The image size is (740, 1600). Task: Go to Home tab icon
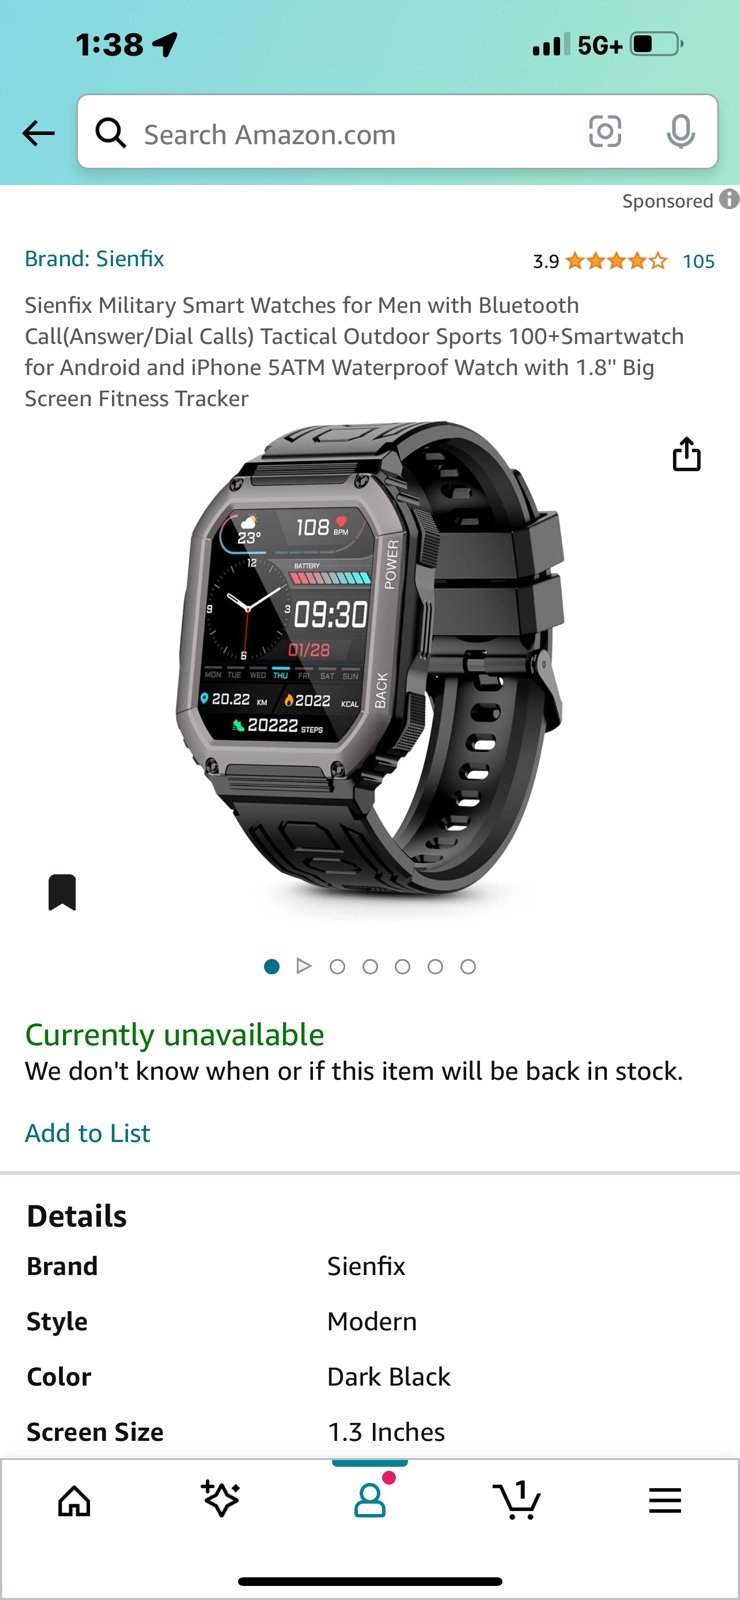click(x=74, y=1500)
